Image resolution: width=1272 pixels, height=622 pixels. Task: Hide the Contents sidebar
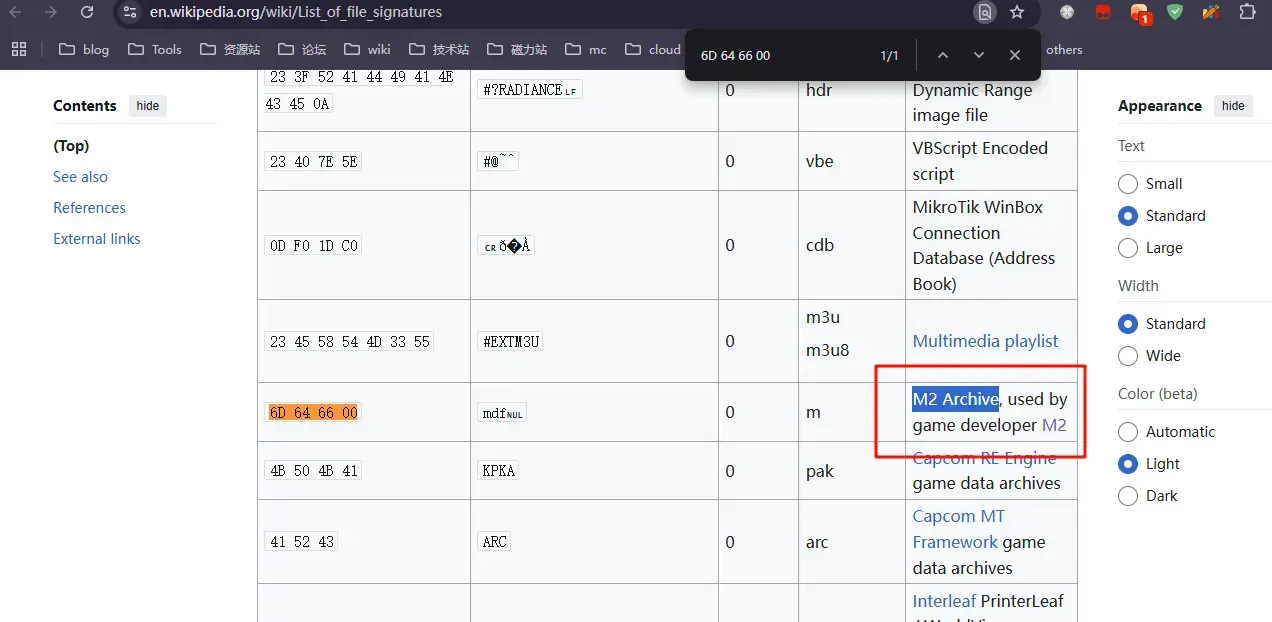[148, 106]
